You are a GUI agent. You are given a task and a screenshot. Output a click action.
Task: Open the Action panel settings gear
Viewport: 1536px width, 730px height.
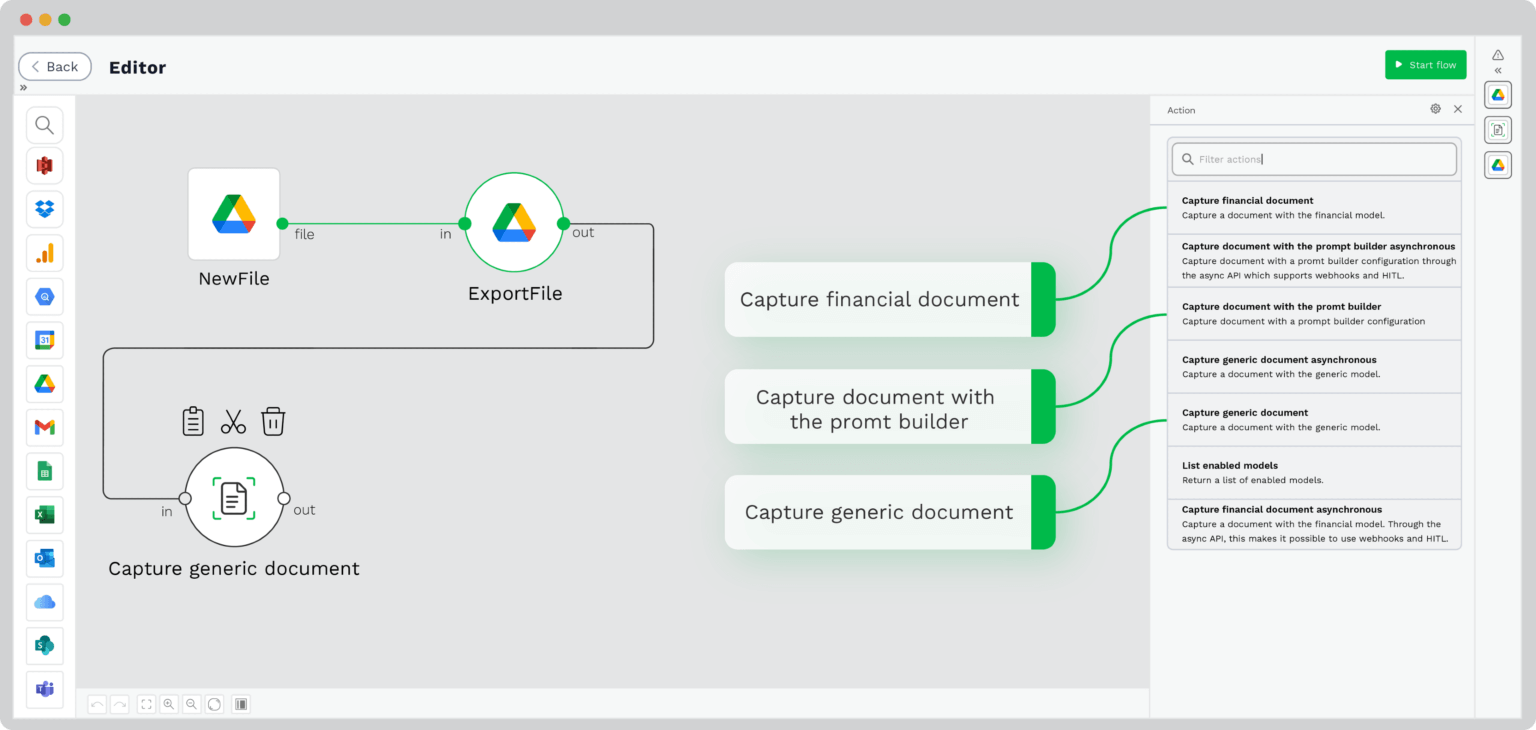pyautogui.click(x=1435, y=109)
